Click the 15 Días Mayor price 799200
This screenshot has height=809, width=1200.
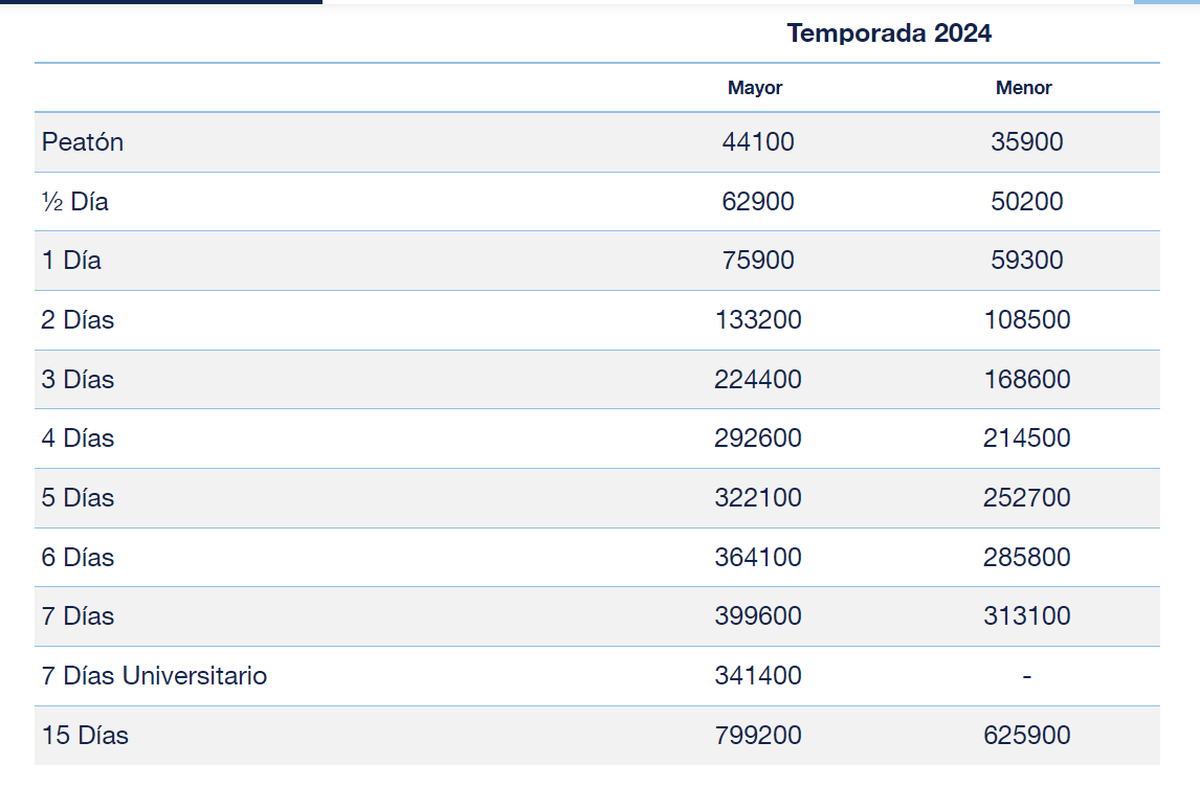758,736
